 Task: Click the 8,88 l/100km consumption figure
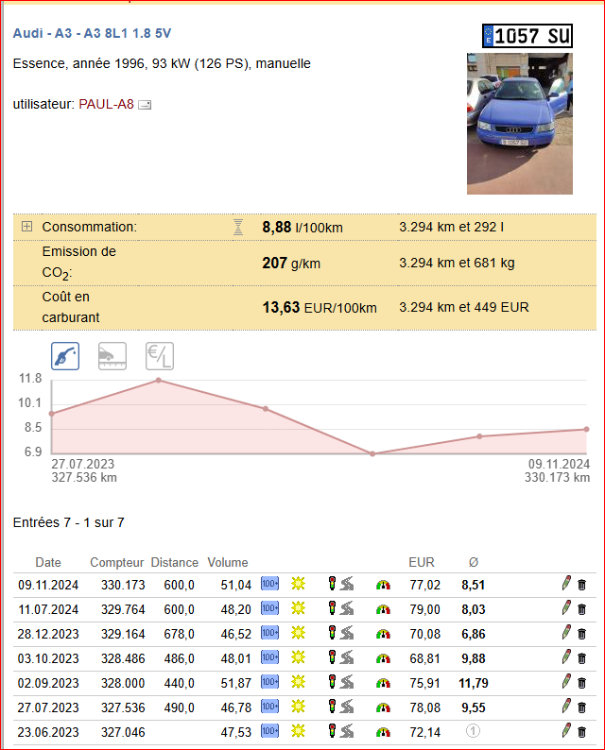[302, 227]
